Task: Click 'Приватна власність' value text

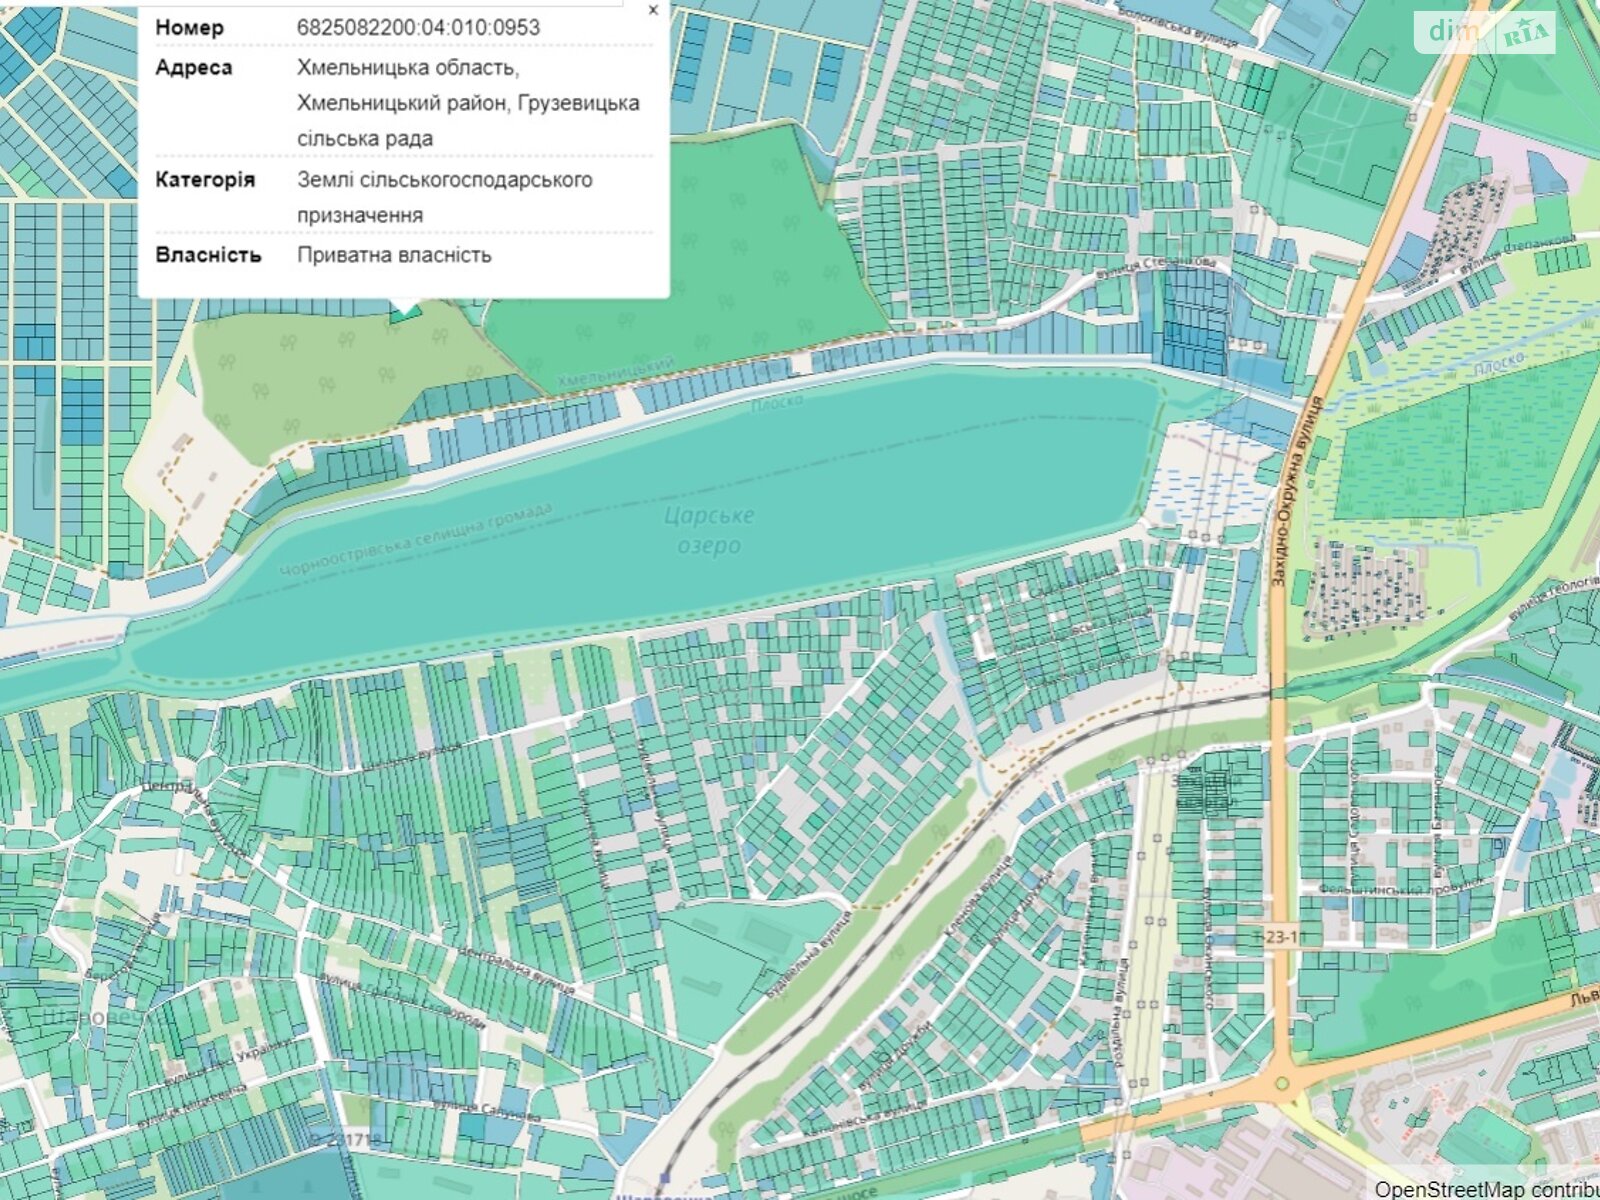Action: pyautogui.click(x=394, y=255)
